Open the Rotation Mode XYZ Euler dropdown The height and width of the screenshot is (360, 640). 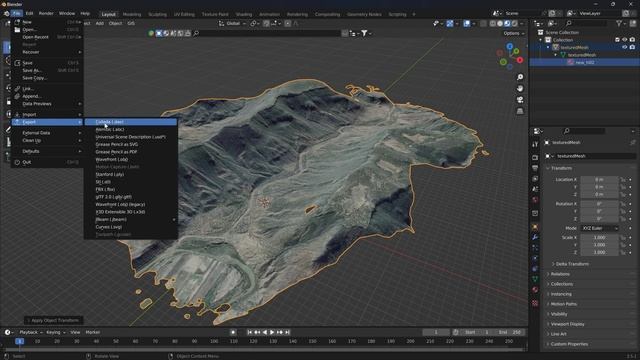click(600, 228)
